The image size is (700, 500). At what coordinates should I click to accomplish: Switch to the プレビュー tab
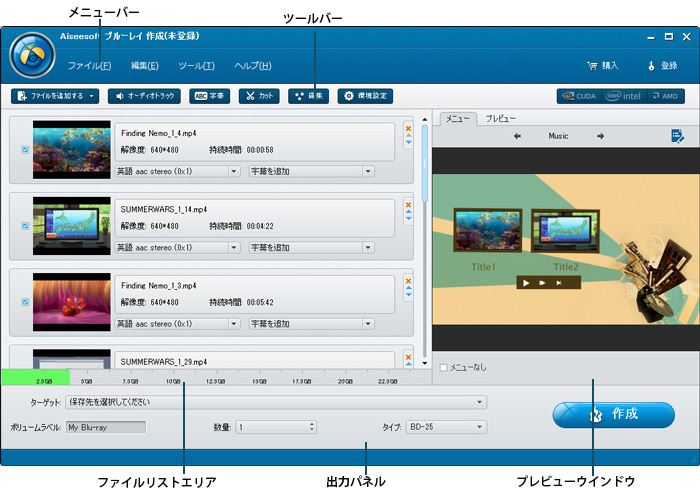pyautogui.click(x=500, y=118)
